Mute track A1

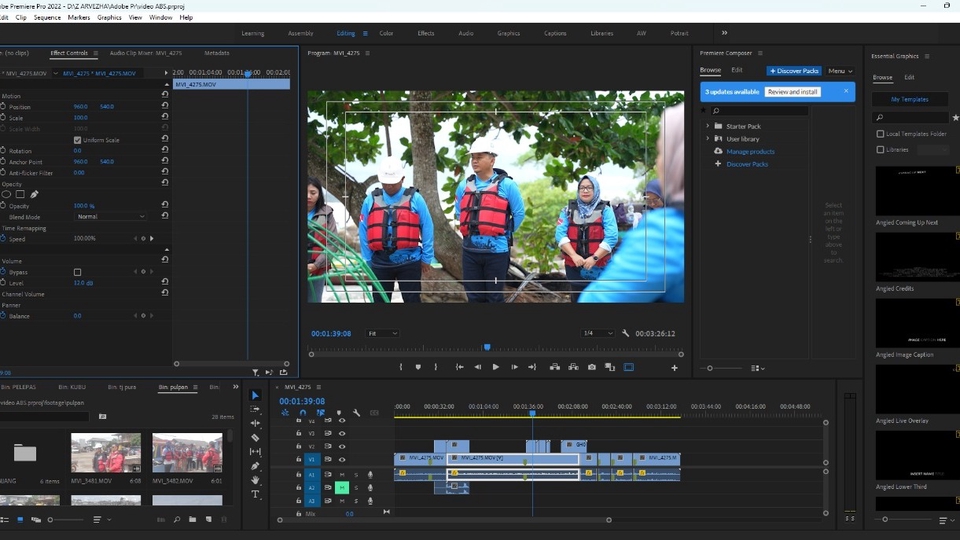pos(342,475)
